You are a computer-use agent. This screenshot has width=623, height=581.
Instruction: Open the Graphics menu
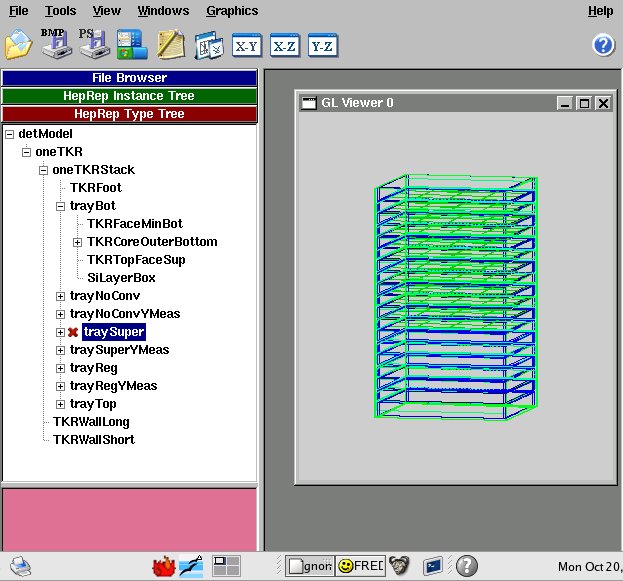pyautogui.click(x=231, y=11)
